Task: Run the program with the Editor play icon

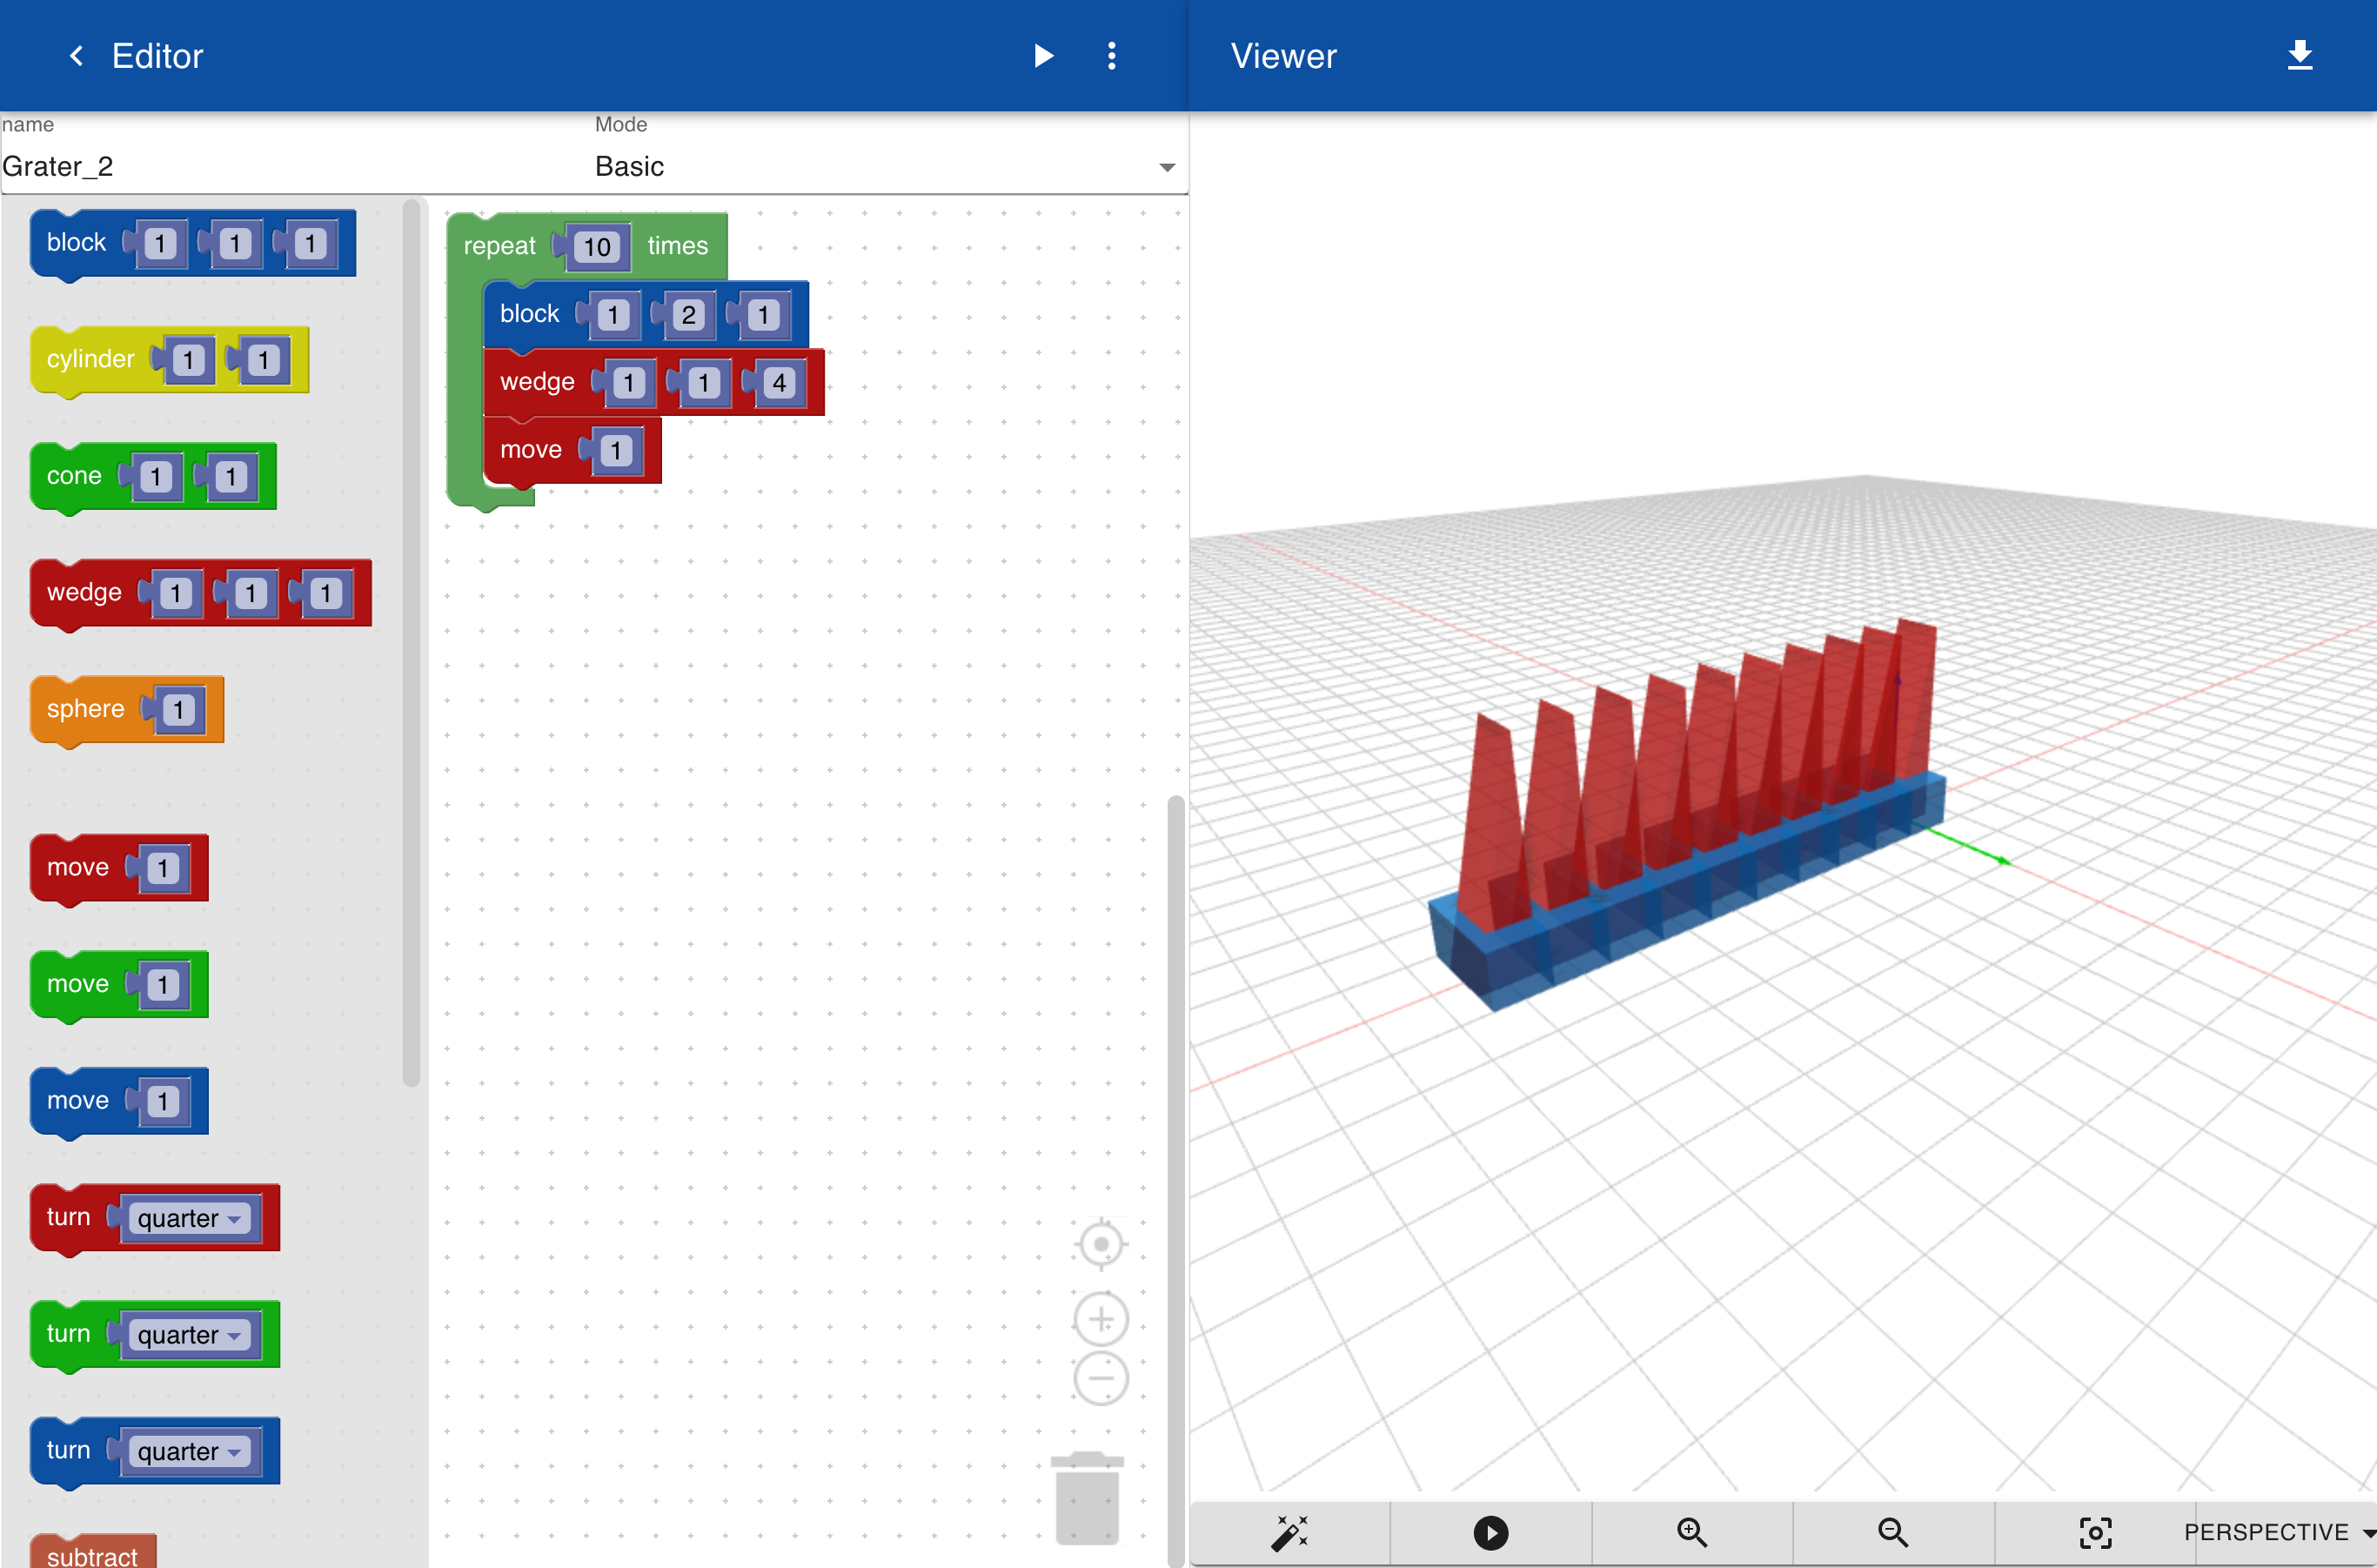Action: click(1043, 56)
